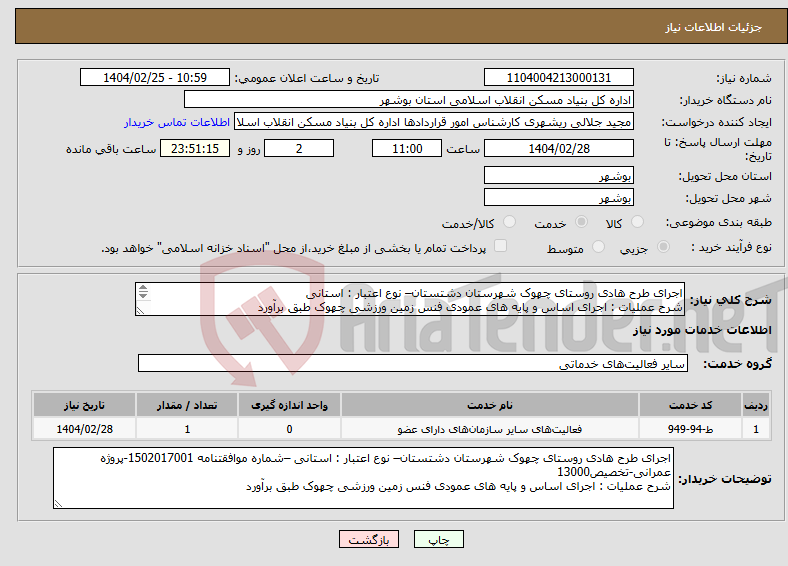Click the service name cell فعالیت‌های سایر سازمان‌های دارای عضو
The image size is (788, 566).
[489, 429]
